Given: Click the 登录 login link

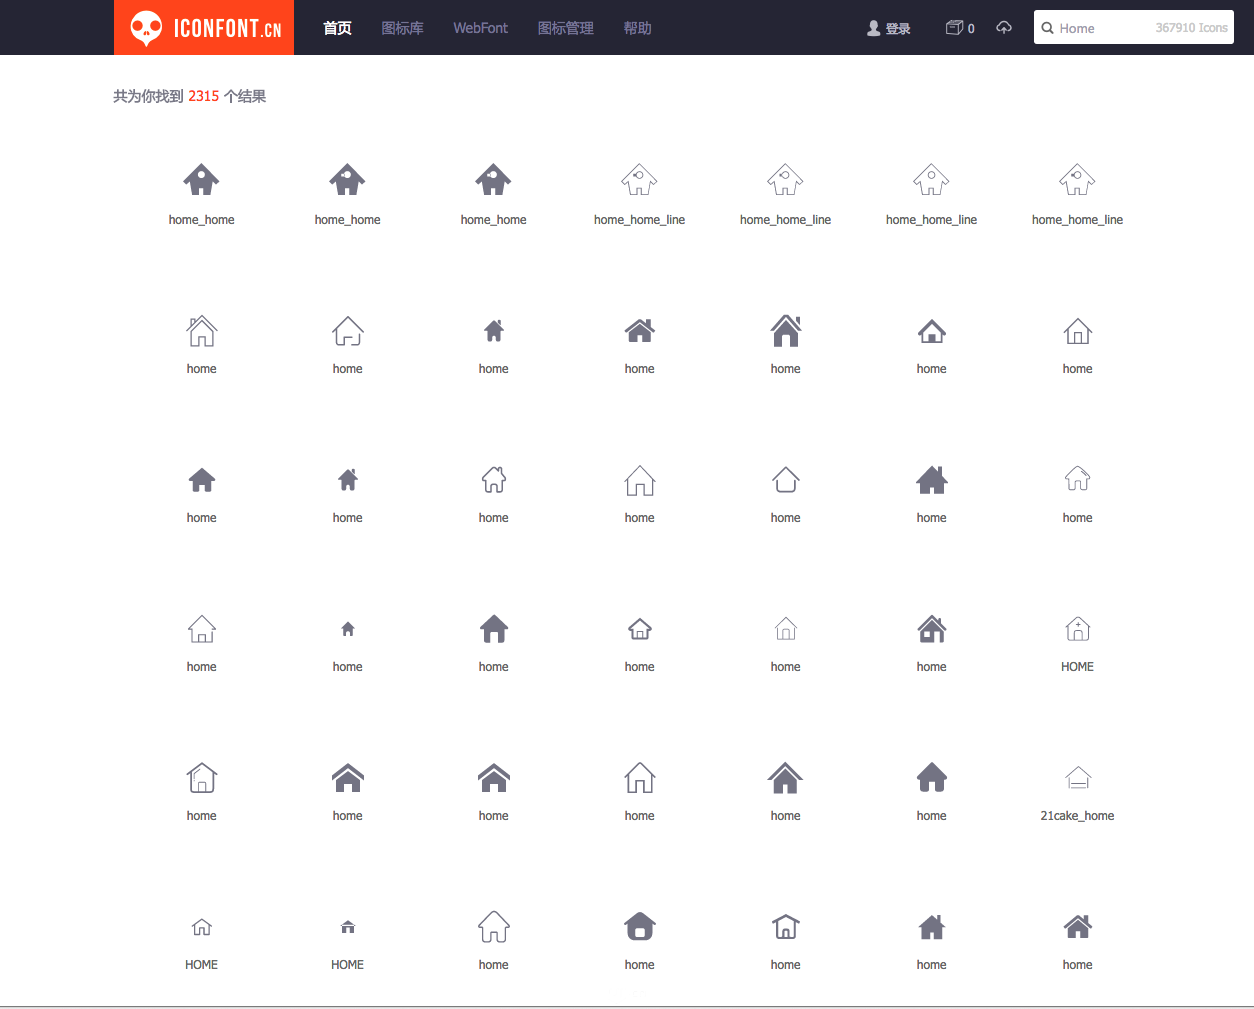Looking at the screenshot, I should [x=889, y=28].
